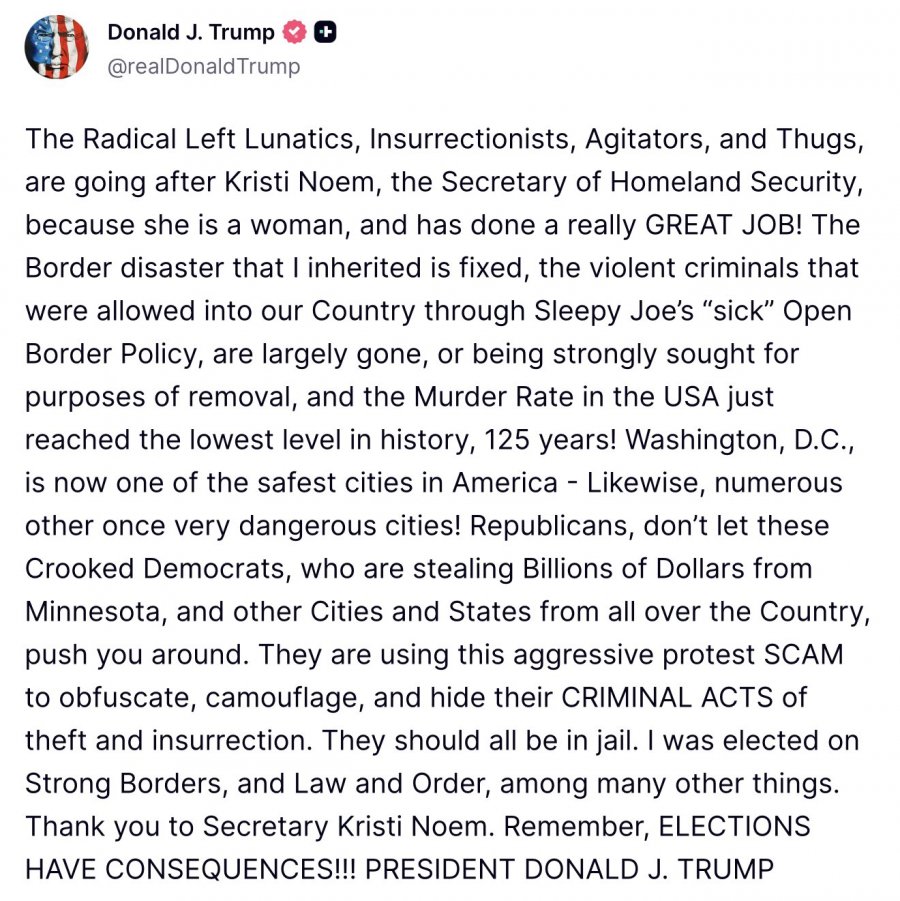The height and width of the screenshot is (901, 900).
Task: Click the capitalized "CRIMINAL ACTS" text
Action: click(x=667, y=698)
